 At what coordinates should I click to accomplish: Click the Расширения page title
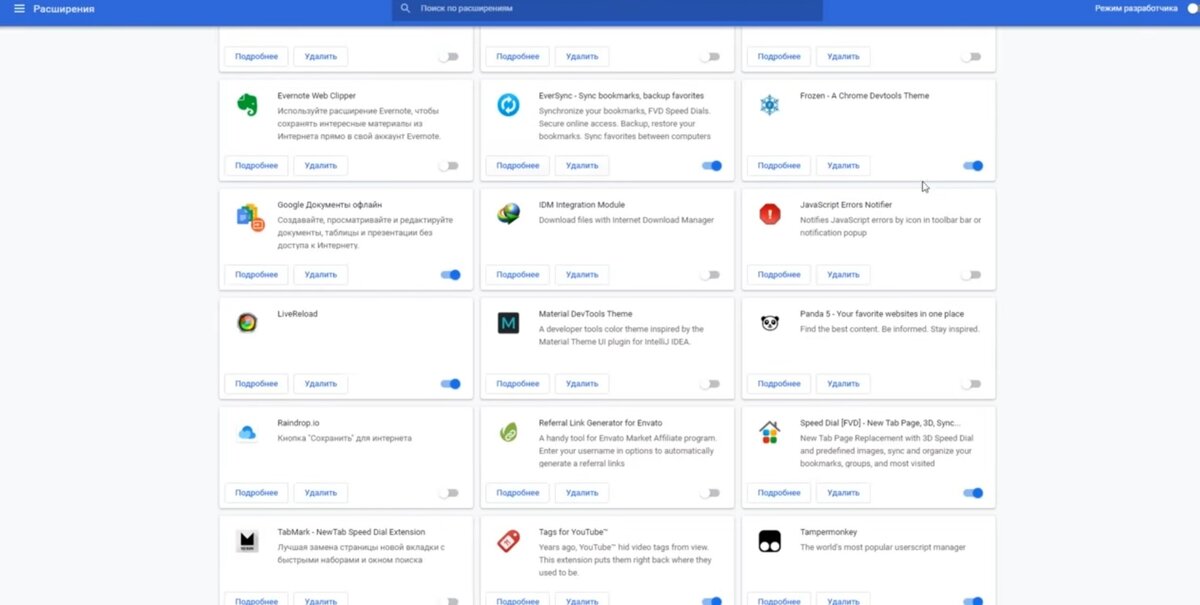pos(64,9)
